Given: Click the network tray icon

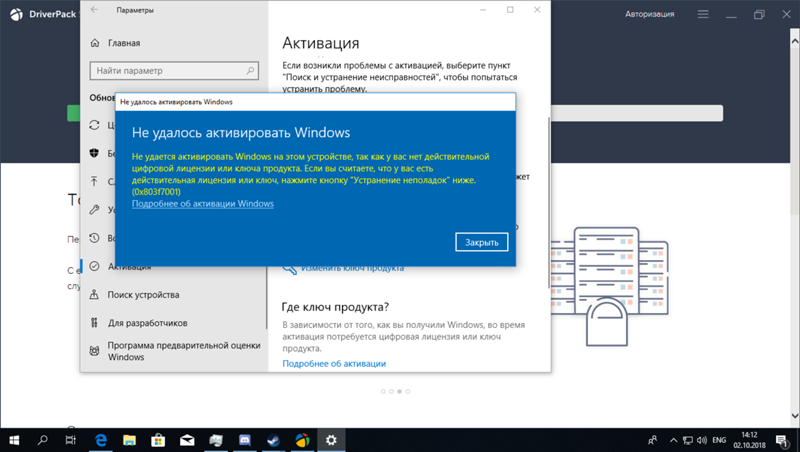Looking at the screenshot, I should 688,440.
